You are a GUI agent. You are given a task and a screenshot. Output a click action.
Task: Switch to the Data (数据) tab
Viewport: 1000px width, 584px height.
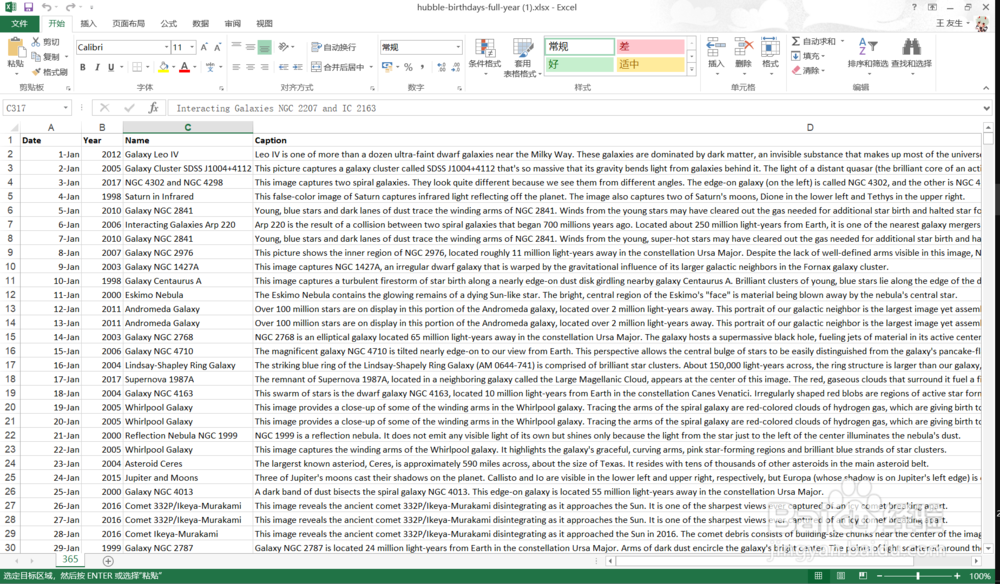pos(201,24)
